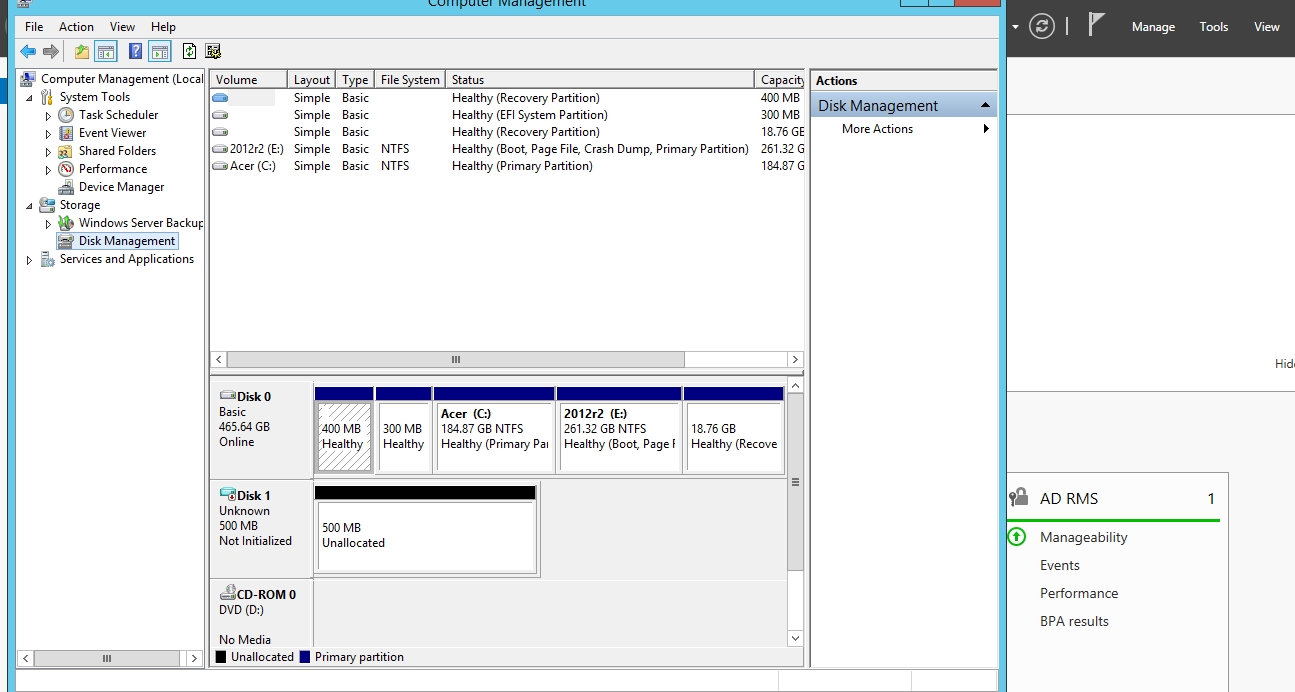Screen dimensions: 1295x692
Task: Expand the Task Scheduler node
Action: pos(48,116)
